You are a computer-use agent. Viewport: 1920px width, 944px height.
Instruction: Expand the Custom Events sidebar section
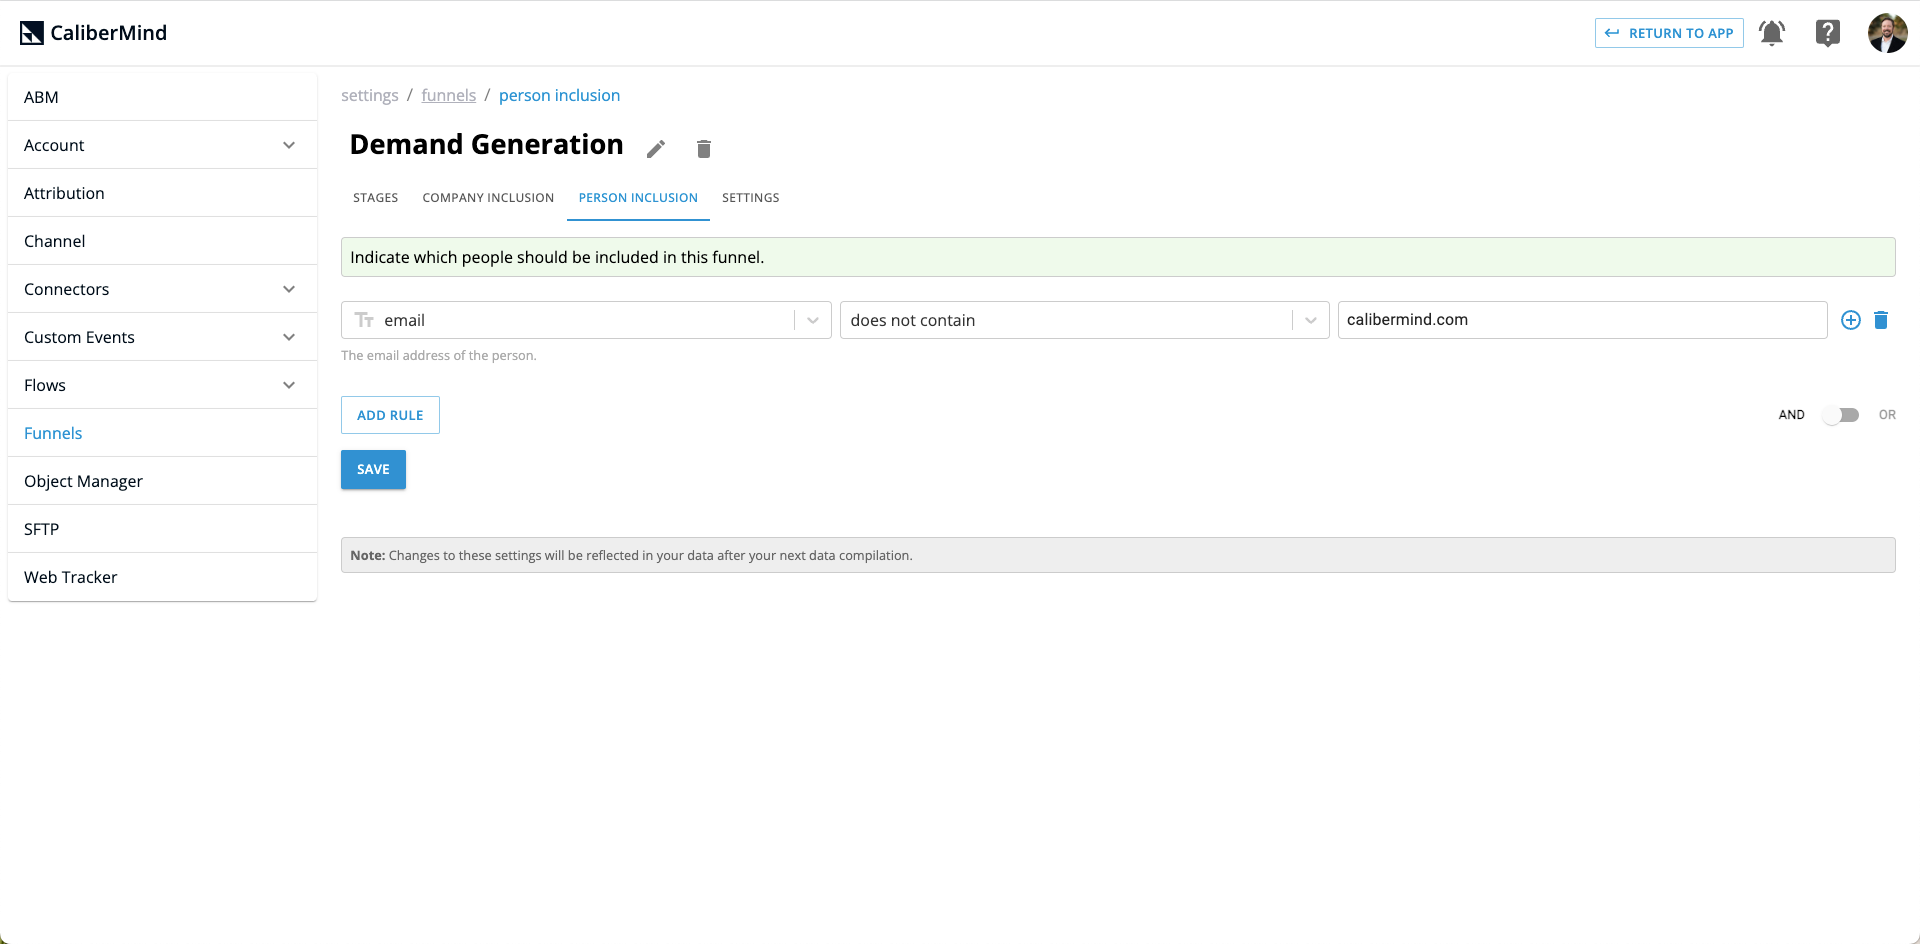pyautogui.click(x=162, y=337)
